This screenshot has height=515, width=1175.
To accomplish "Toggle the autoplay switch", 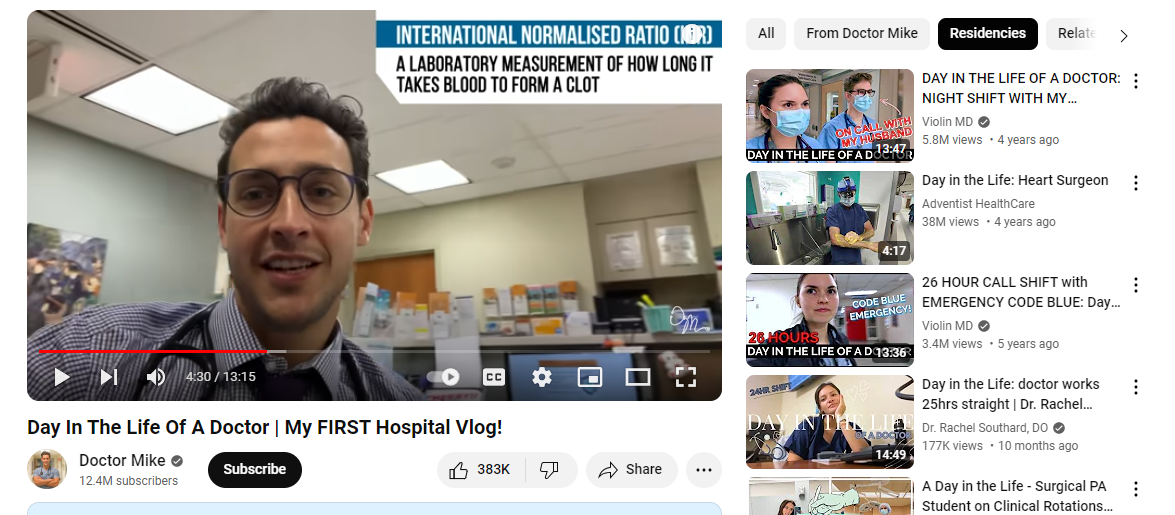I will coord(443,377).
